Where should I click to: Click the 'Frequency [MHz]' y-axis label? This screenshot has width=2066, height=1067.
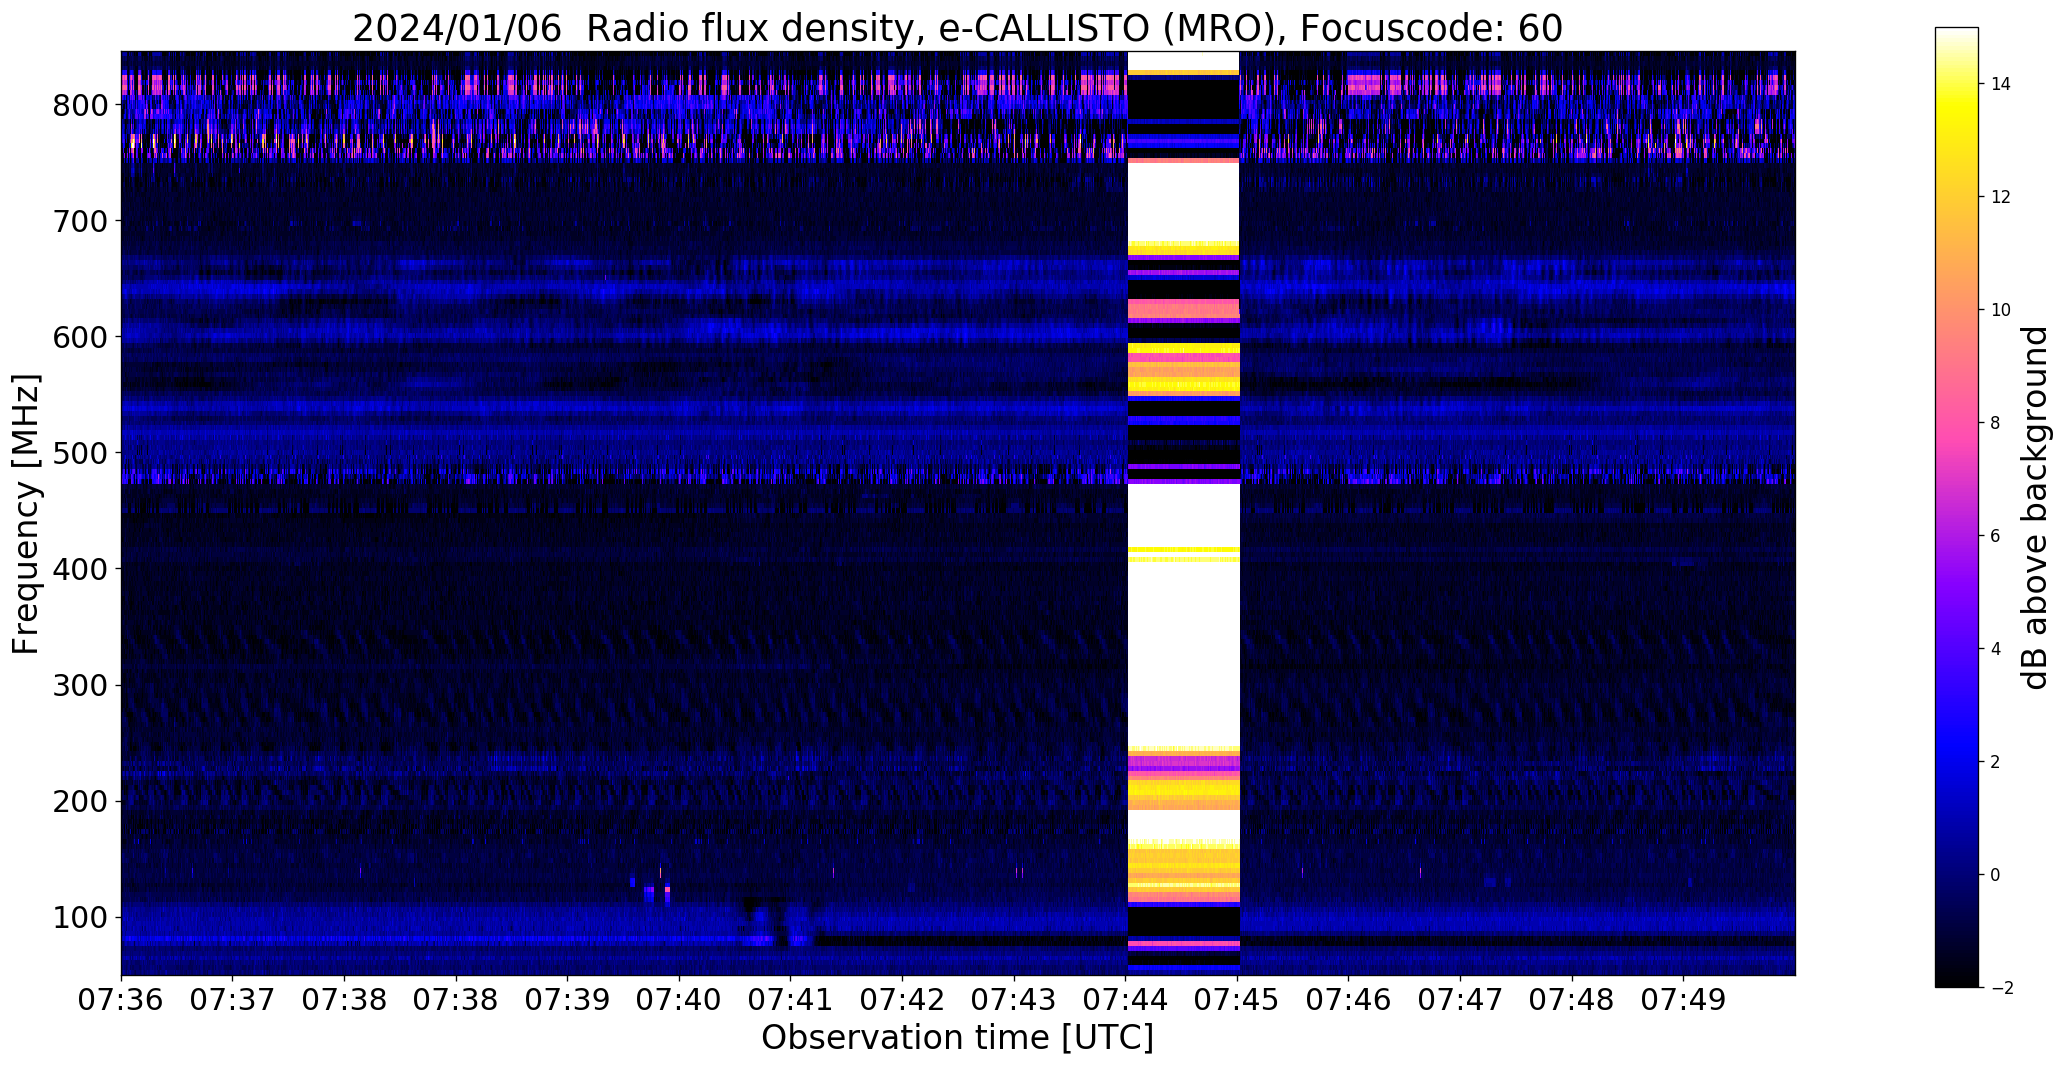point(27,514)
